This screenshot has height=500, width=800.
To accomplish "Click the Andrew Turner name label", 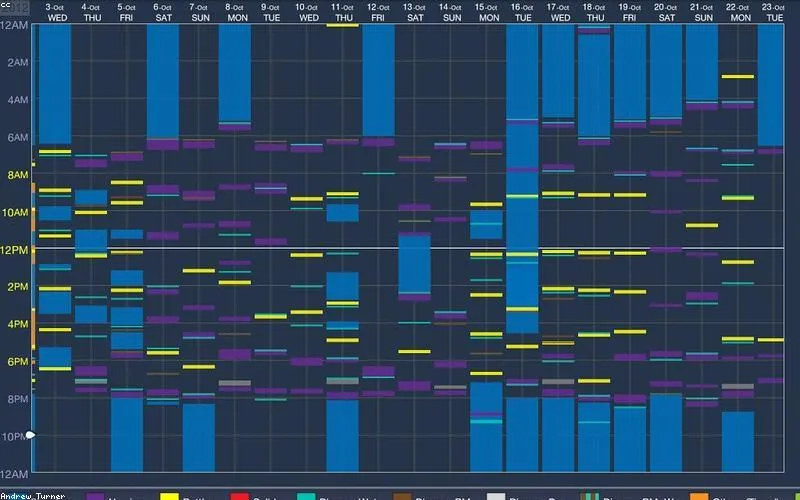I will (x=32, y=496).
